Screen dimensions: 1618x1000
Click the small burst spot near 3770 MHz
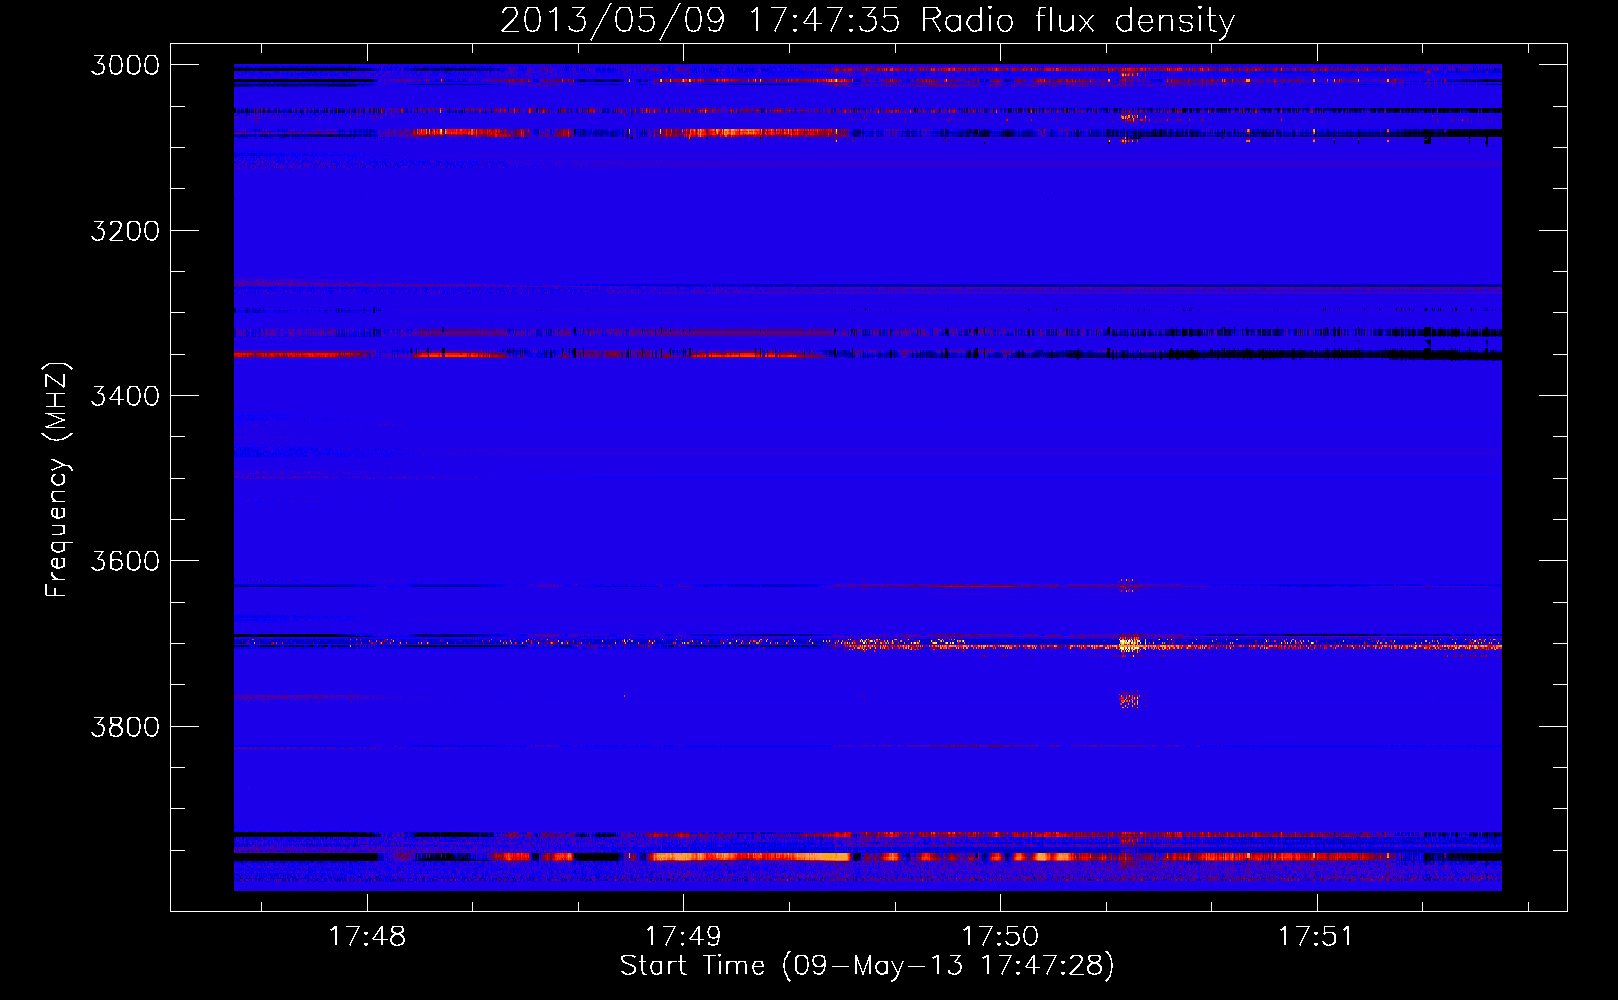coord(1129,701)
